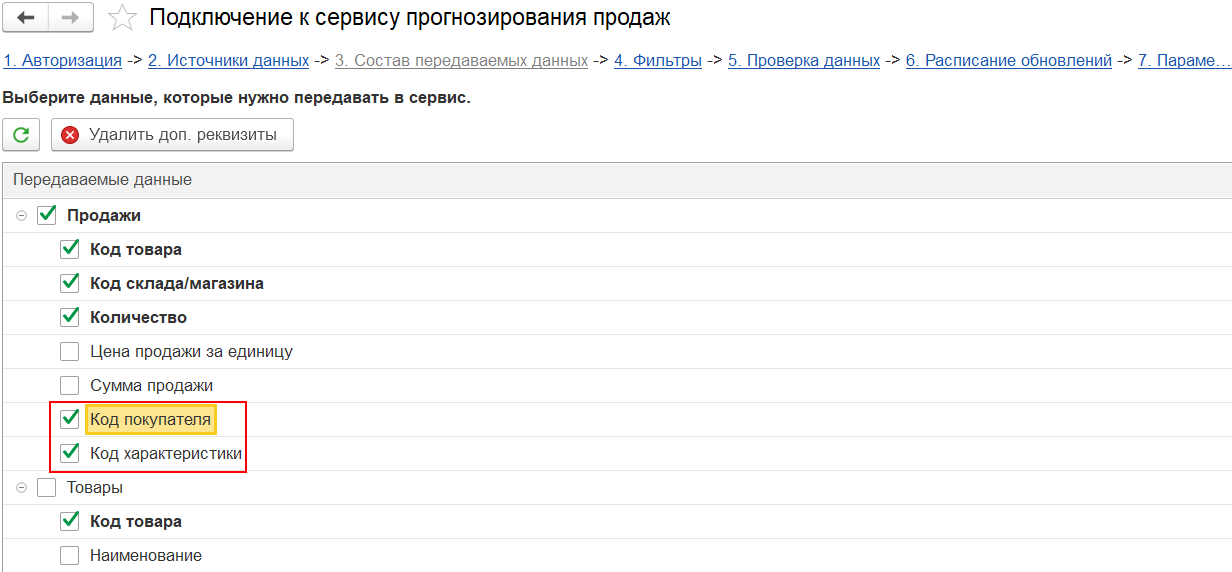Viewport: 1232px width, 572px height.
Task: Enable 'Сумма продажи' checkbox
Action: click(x=69, y=385)
